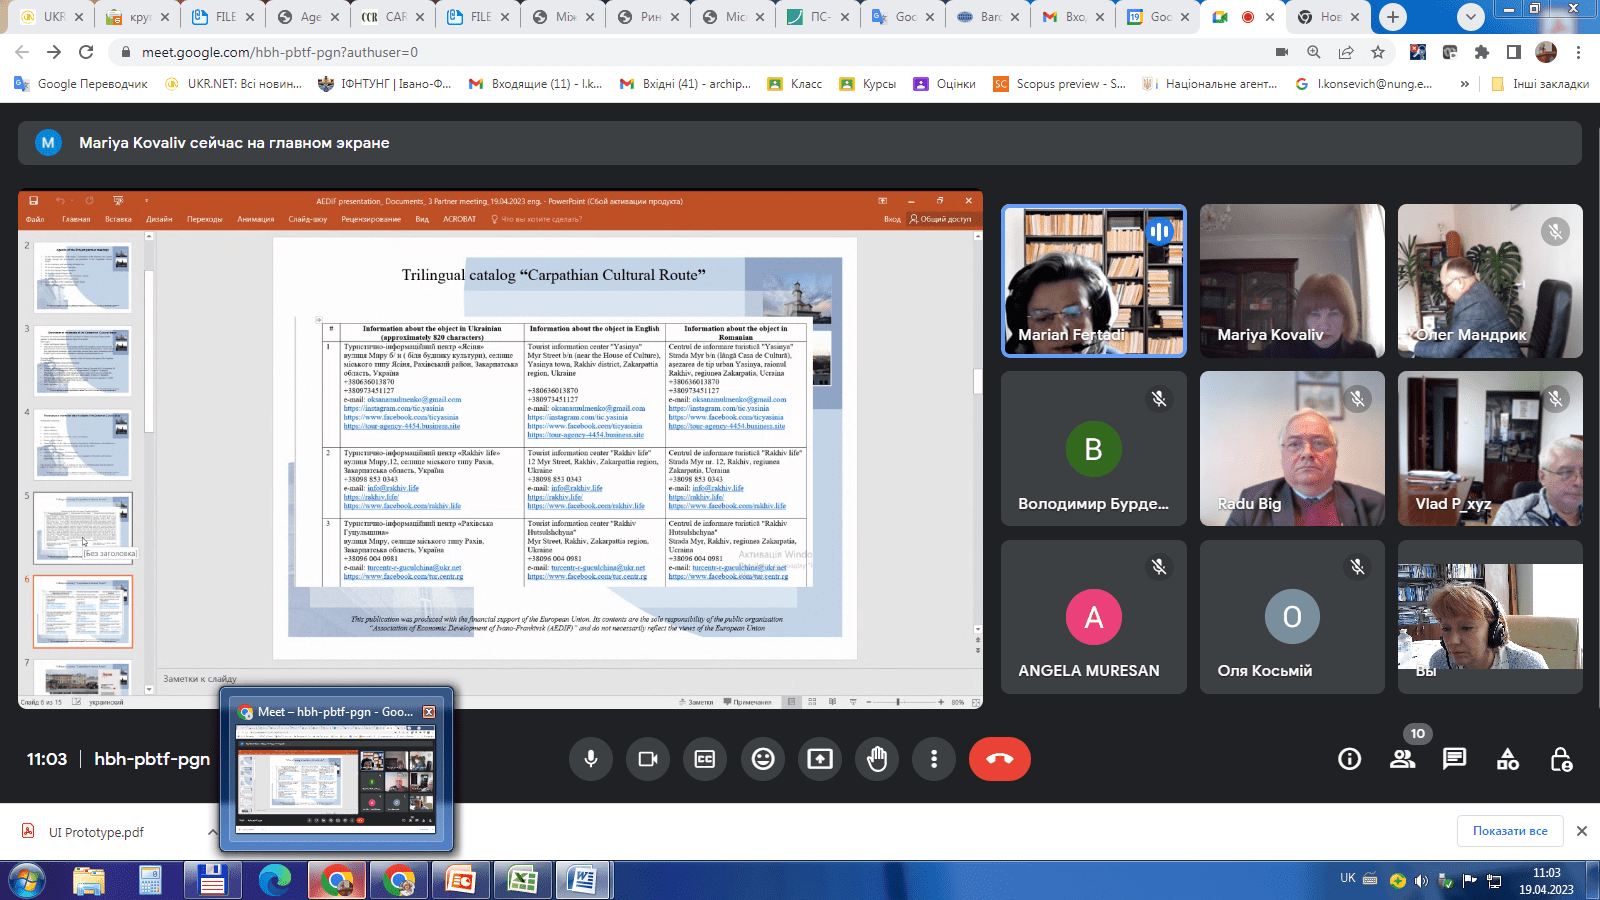This screenshot has width=1600, height=900.
Task: Open Chrome zoom magnifier icon in address bar
Action: (x=1314, y=52)
